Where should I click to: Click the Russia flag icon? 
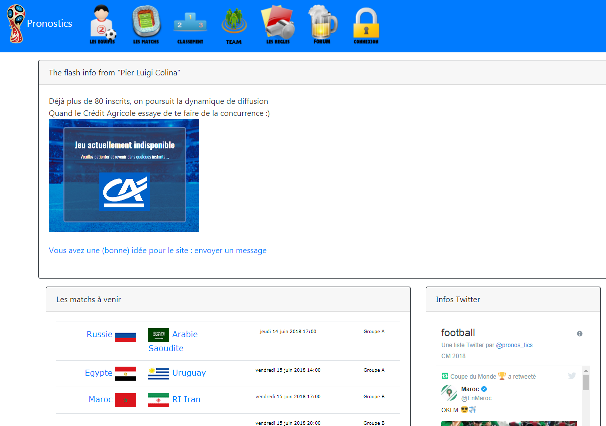(x=126, y=336)
